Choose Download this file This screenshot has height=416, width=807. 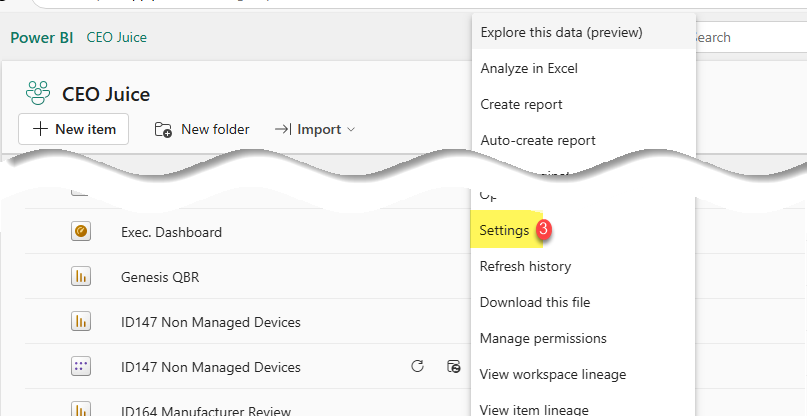click(x=535, y=302)
